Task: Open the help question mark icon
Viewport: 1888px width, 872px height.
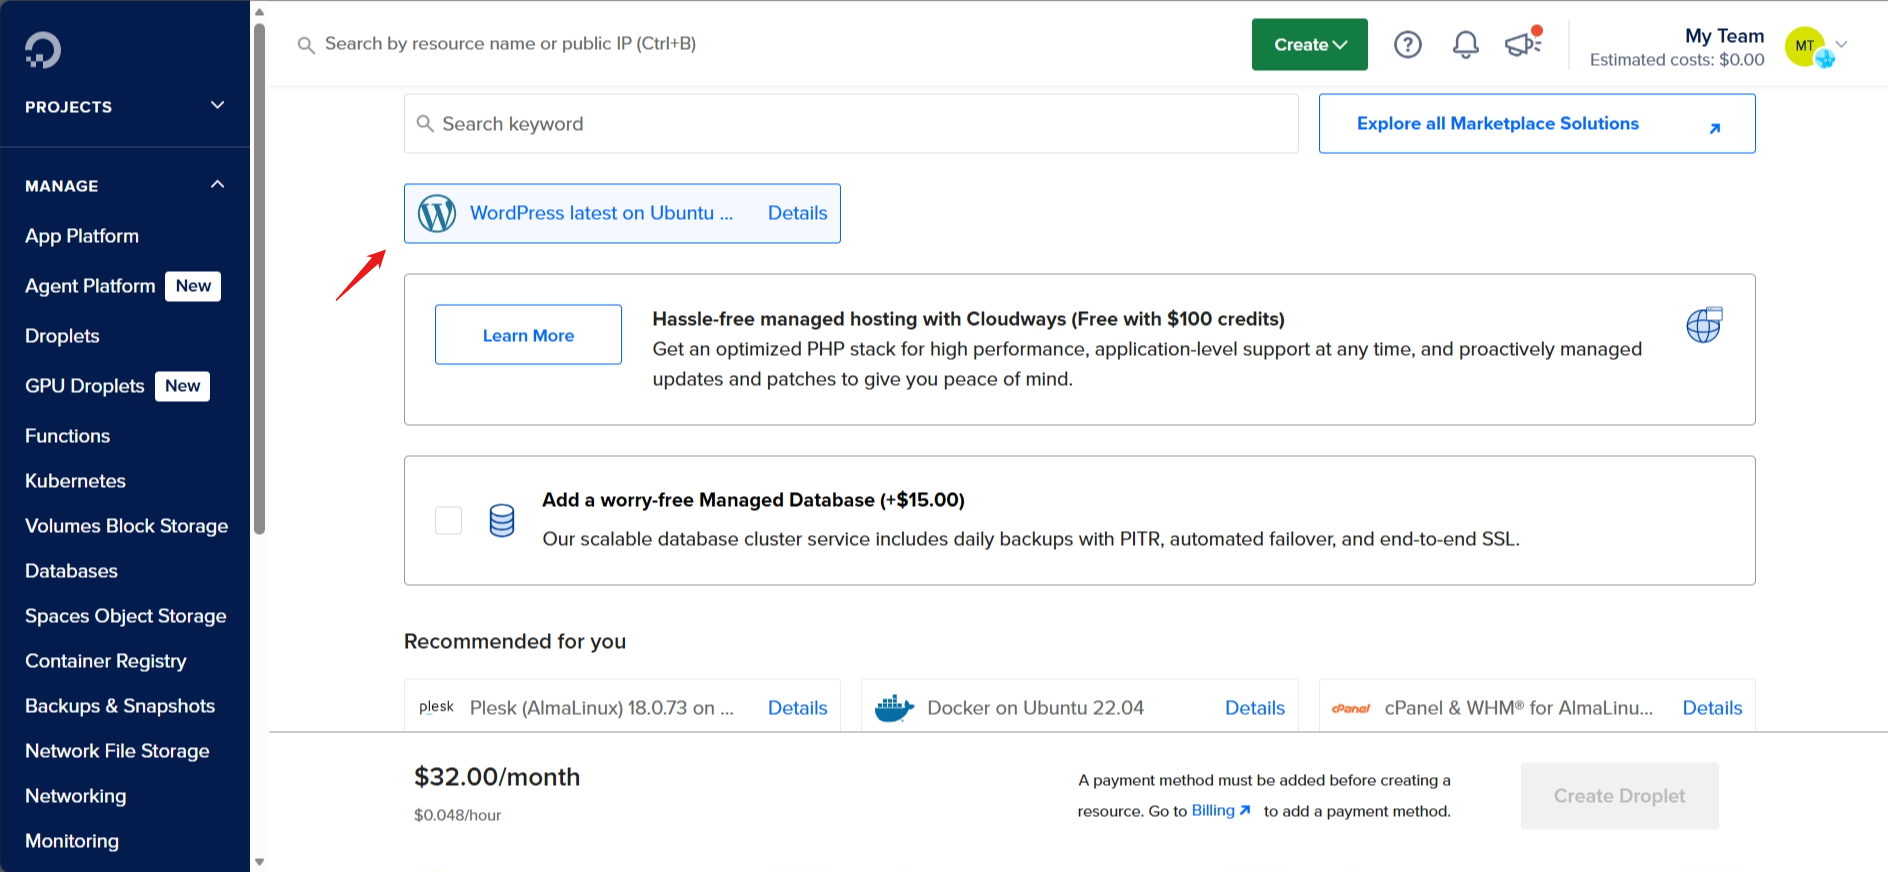Action: click(1408, 44)
